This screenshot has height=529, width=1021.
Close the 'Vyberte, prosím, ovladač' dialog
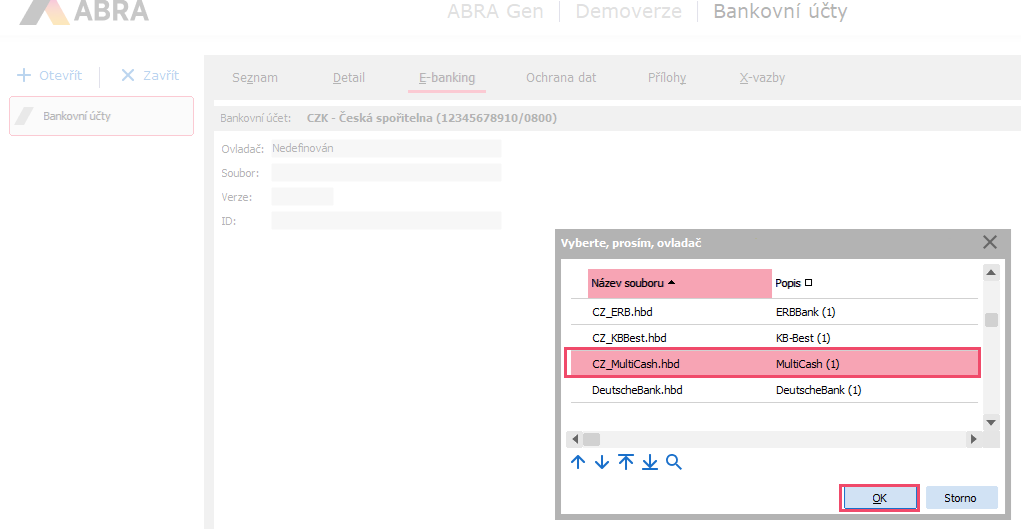pos(990,242)
